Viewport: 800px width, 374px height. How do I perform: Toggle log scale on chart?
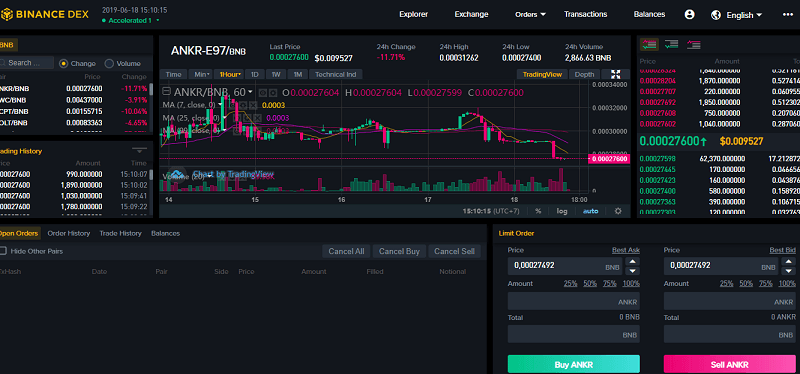[x=562, y=211]
